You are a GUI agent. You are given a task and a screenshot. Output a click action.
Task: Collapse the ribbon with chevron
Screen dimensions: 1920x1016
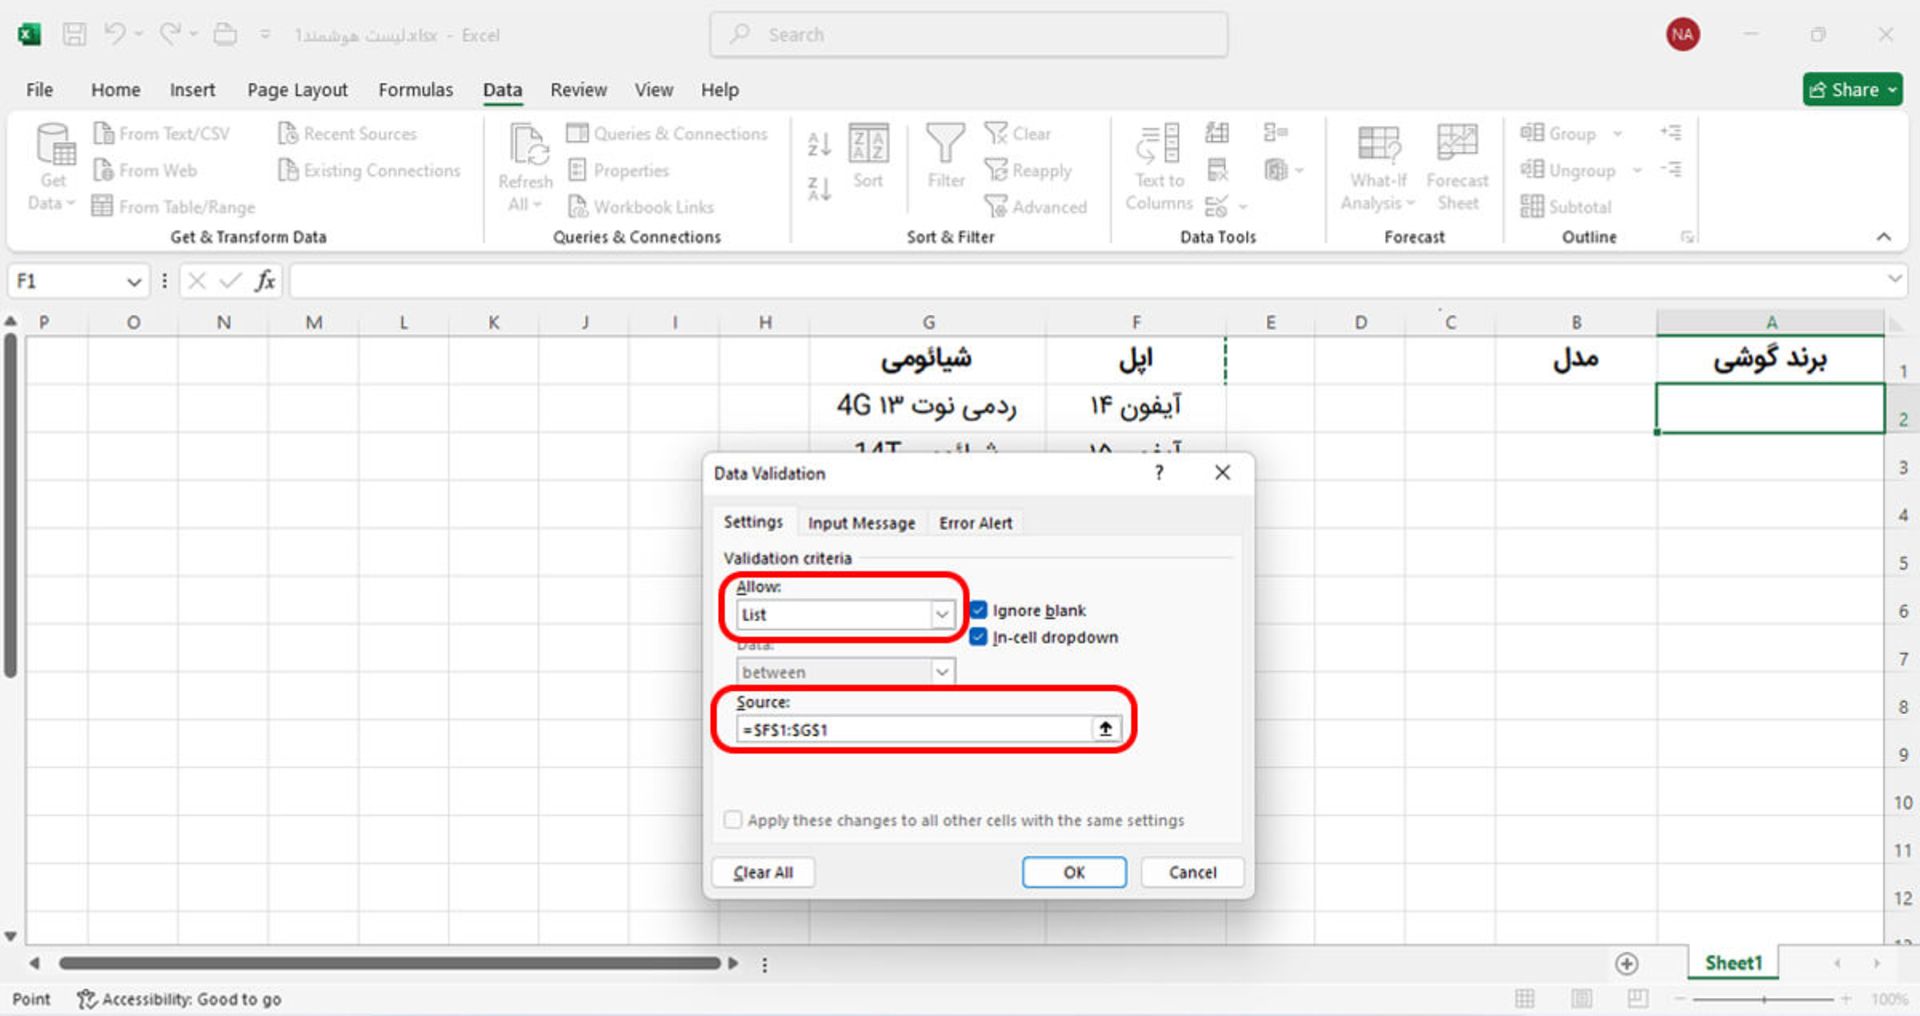(x=1884, y=237)
